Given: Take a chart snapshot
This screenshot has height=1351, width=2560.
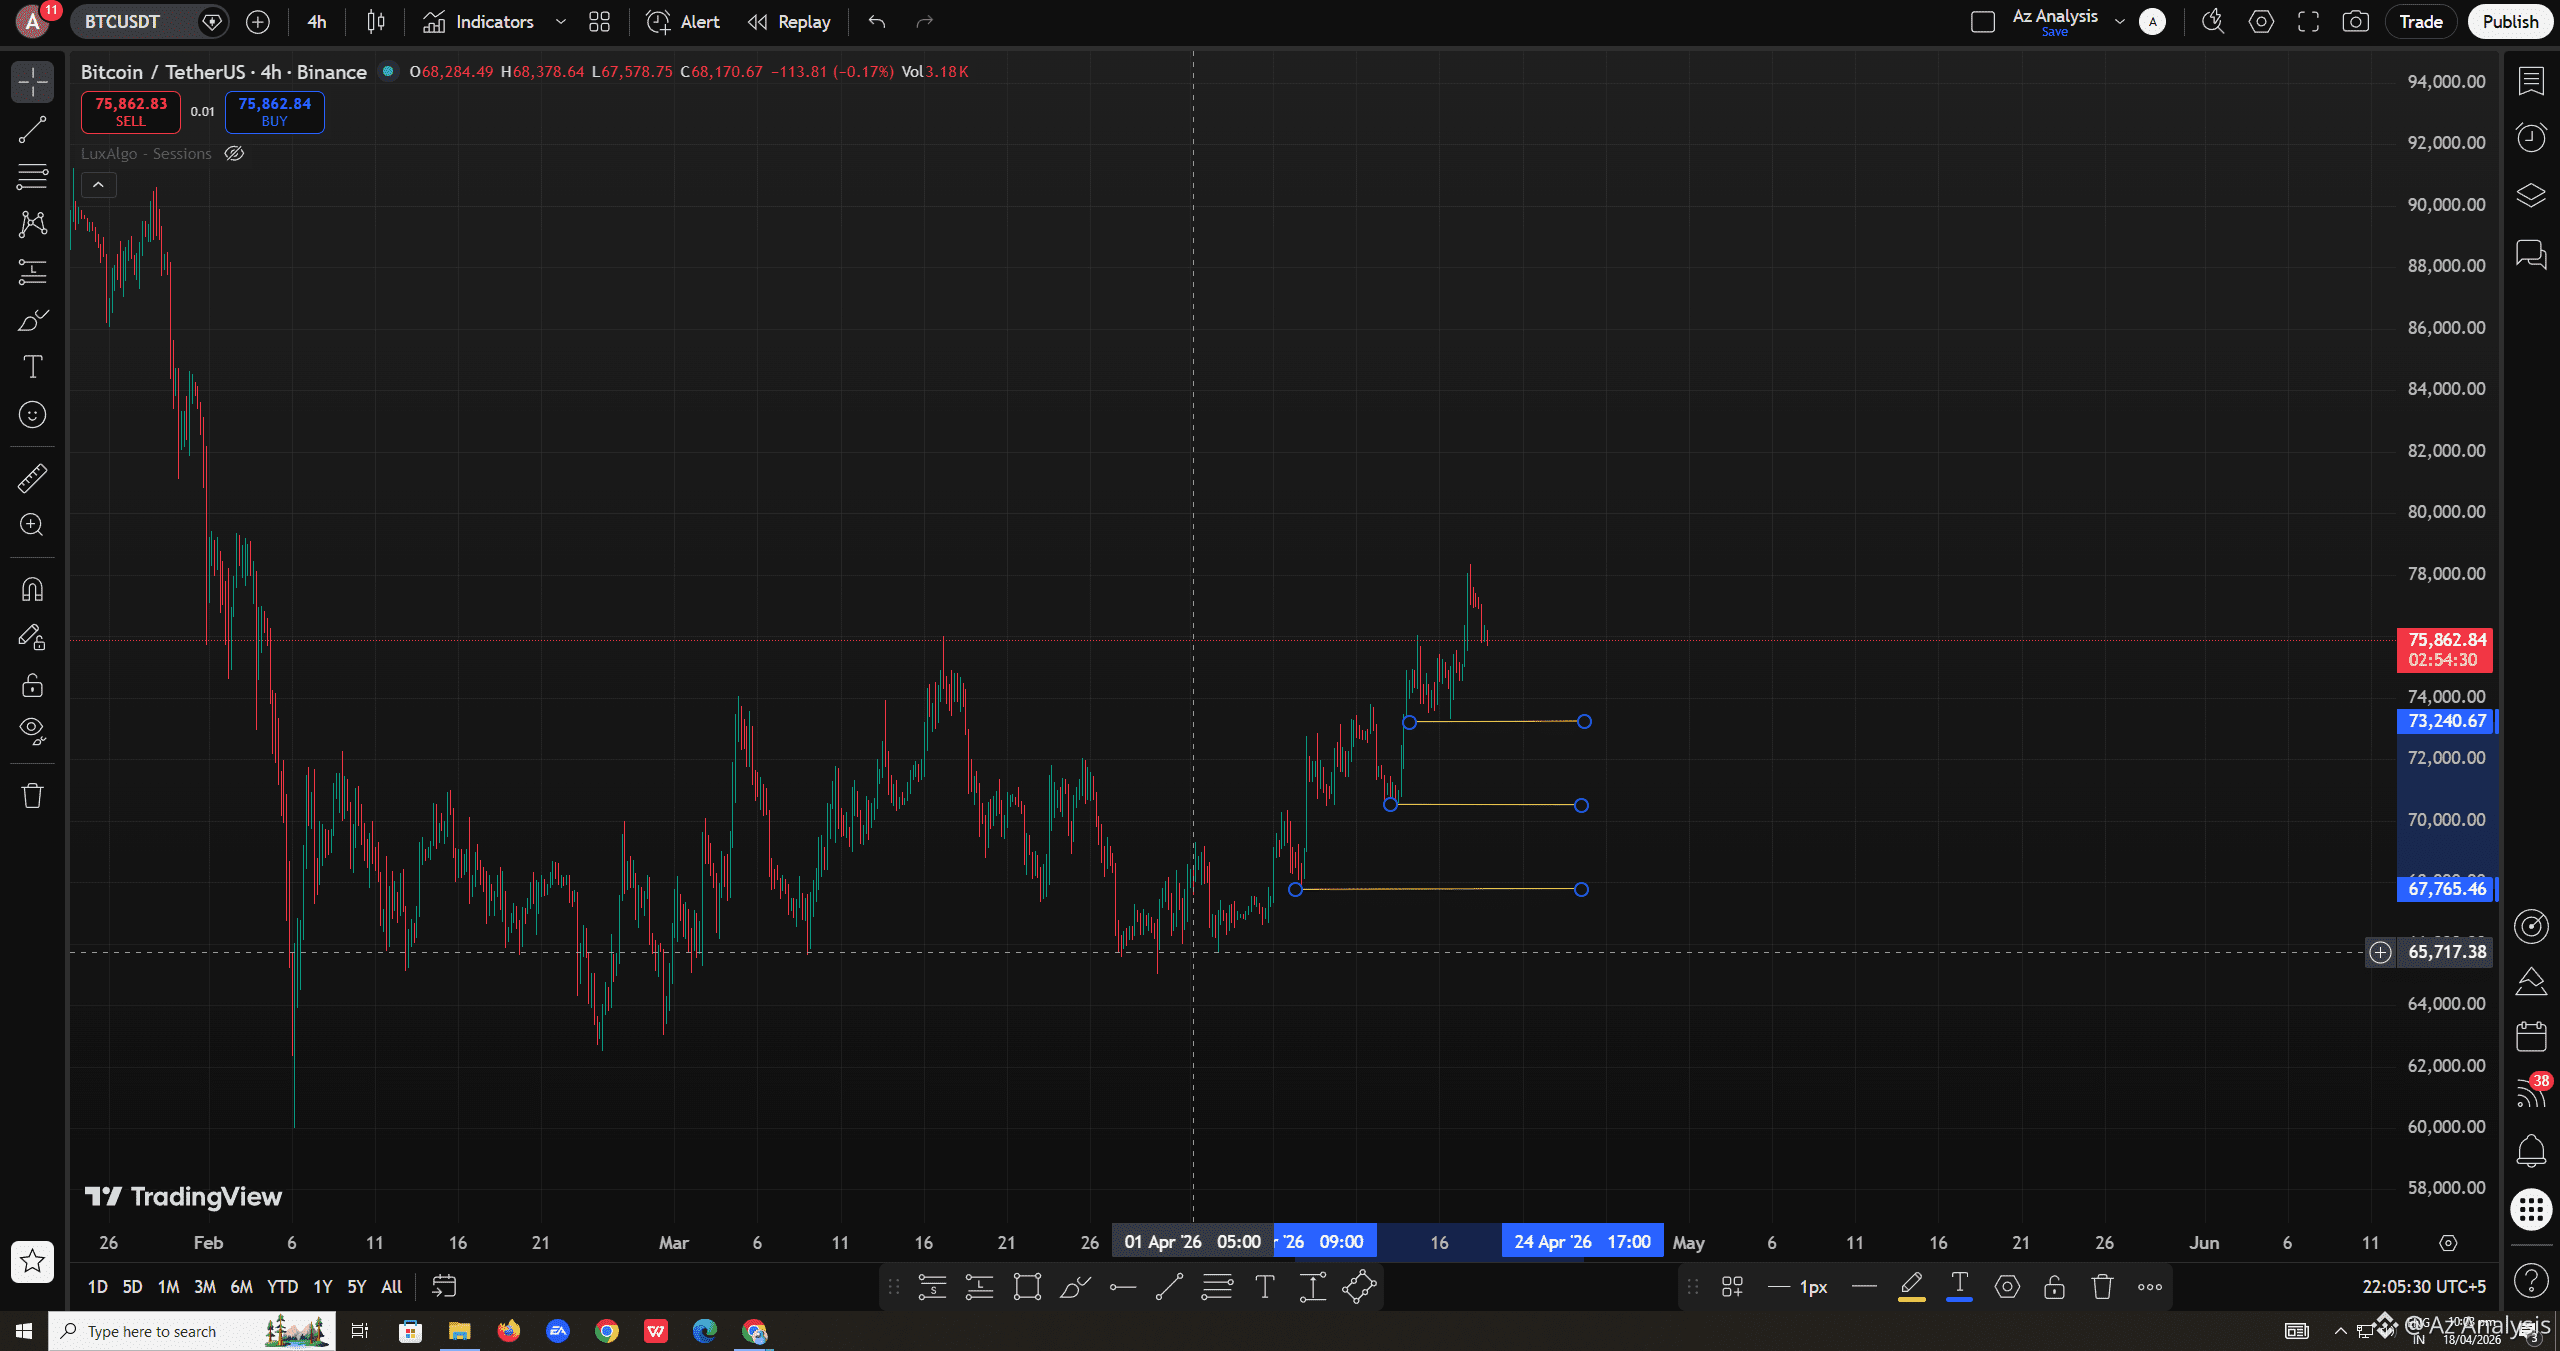Looking at the screenshot, I should 2356,22.
